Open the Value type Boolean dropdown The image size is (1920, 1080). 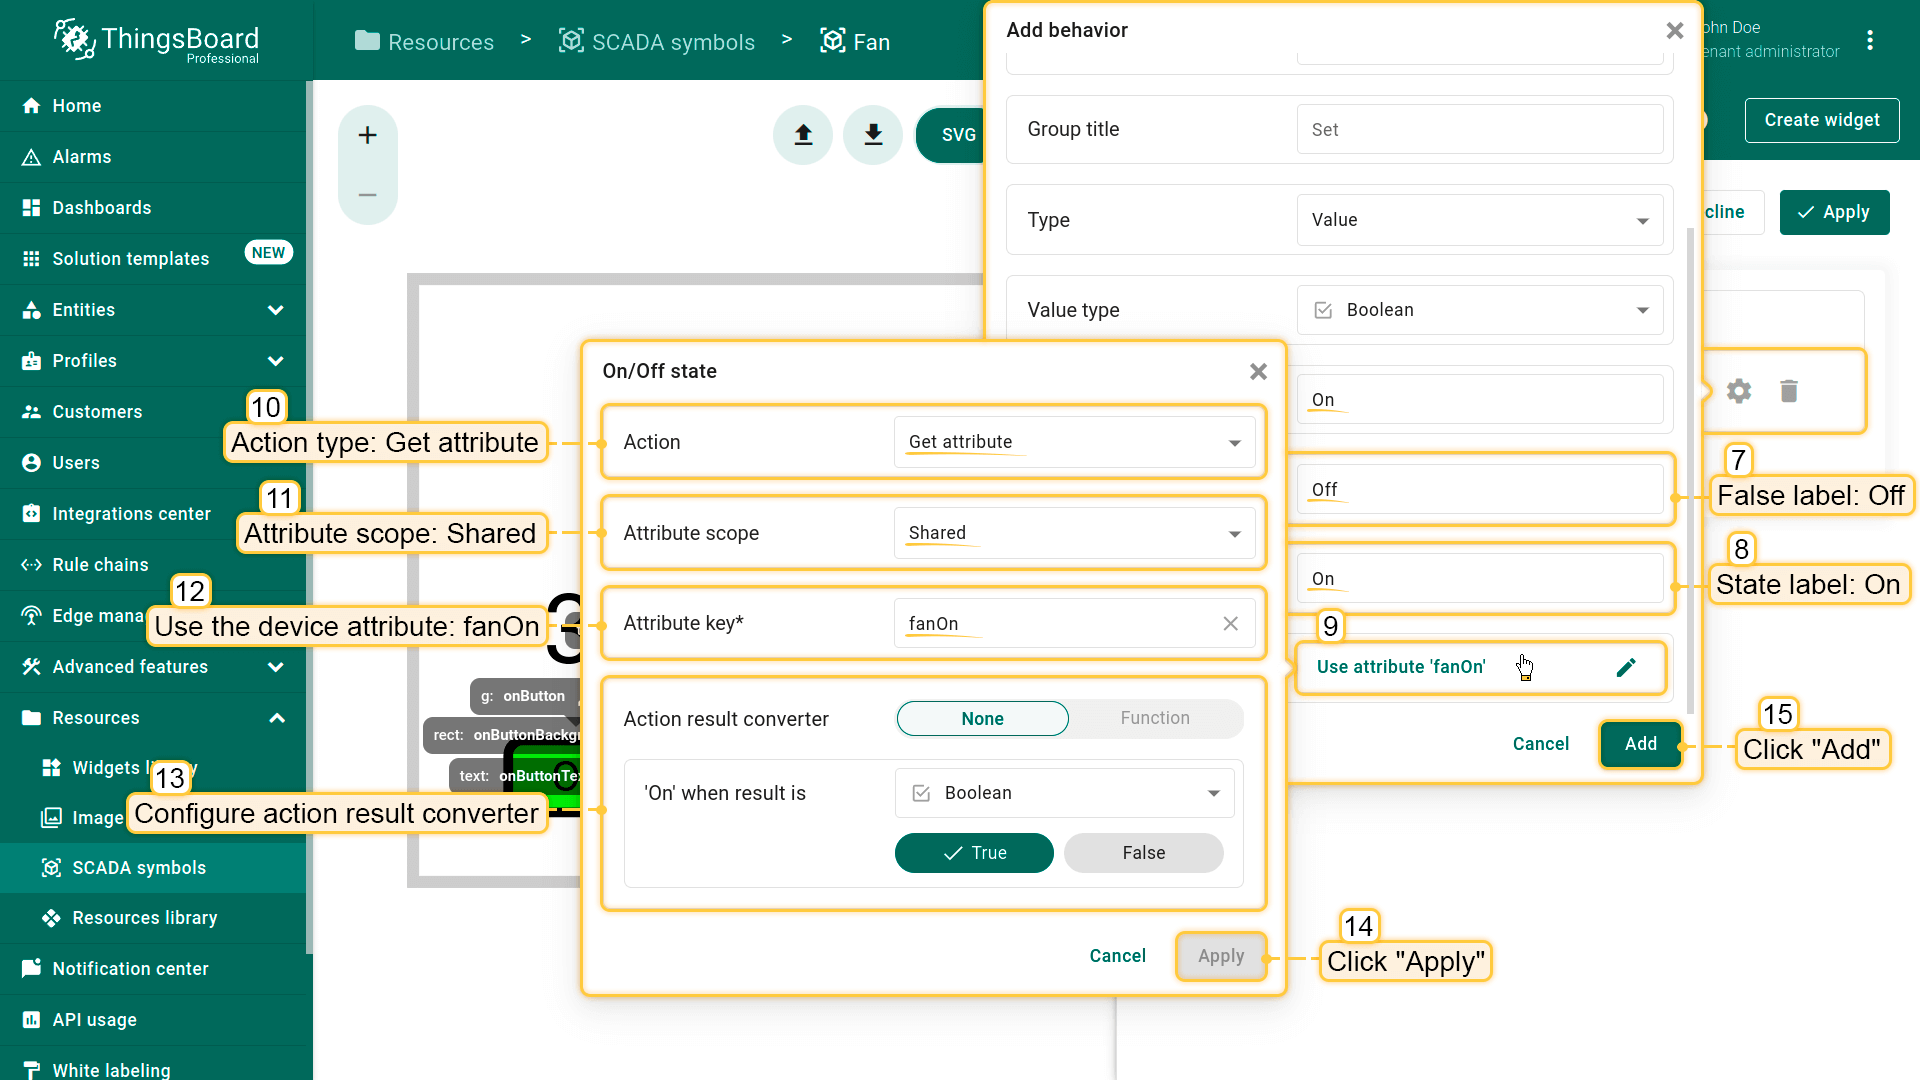pyautogui.click(x=1479, y=310)
